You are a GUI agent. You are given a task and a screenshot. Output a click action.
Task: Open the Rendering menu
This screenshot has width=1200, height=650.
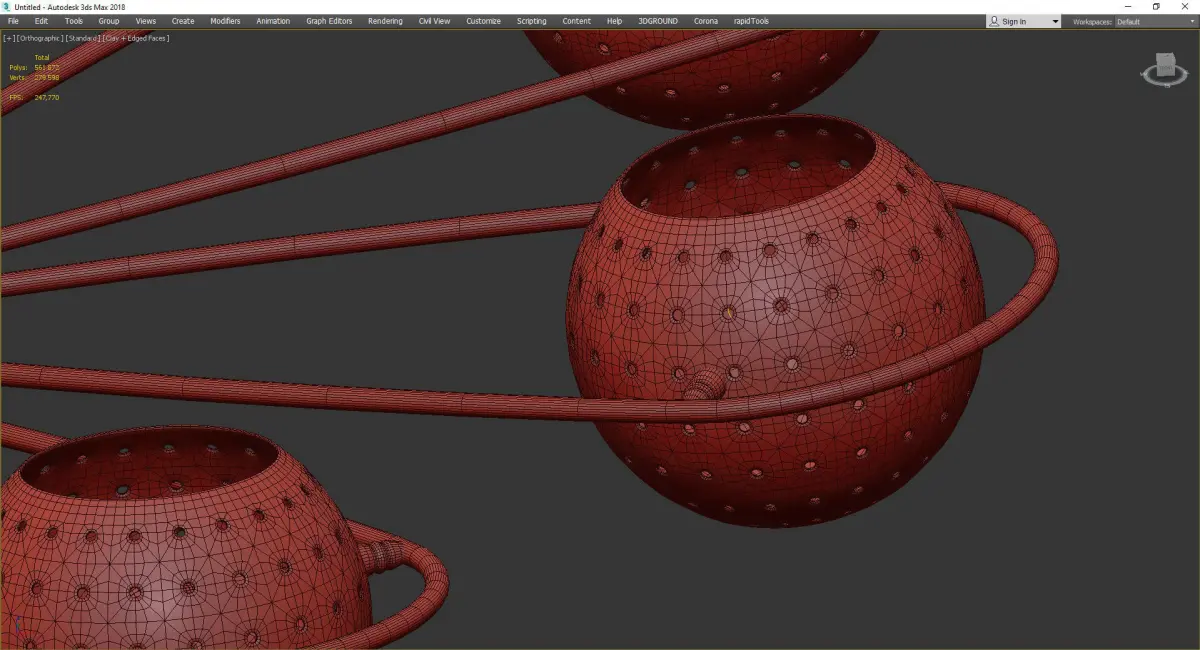tap(385, 21)
